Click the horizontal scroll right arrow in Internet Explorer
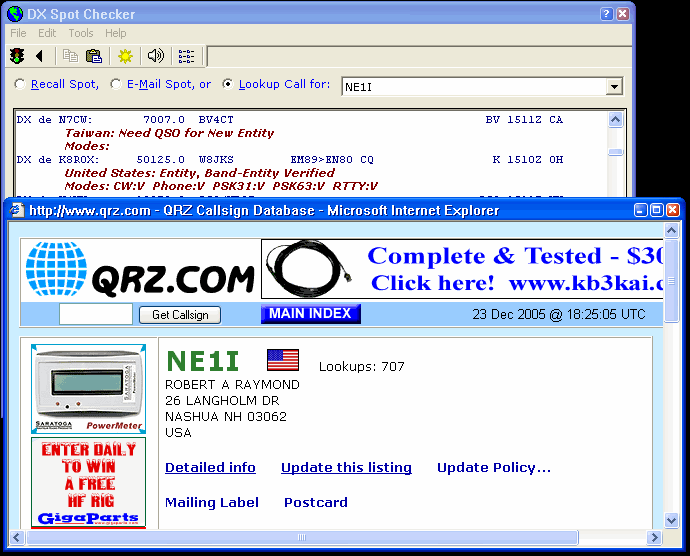 click(654, 537)
